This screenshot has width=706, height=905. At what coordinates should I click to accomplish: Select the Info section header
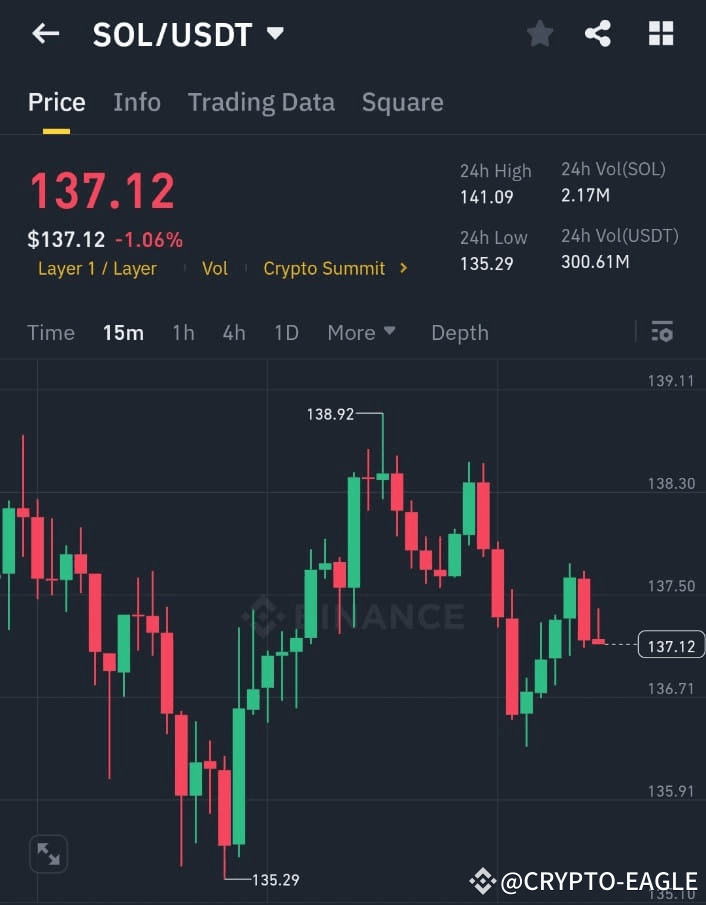[x=137, y=101]
